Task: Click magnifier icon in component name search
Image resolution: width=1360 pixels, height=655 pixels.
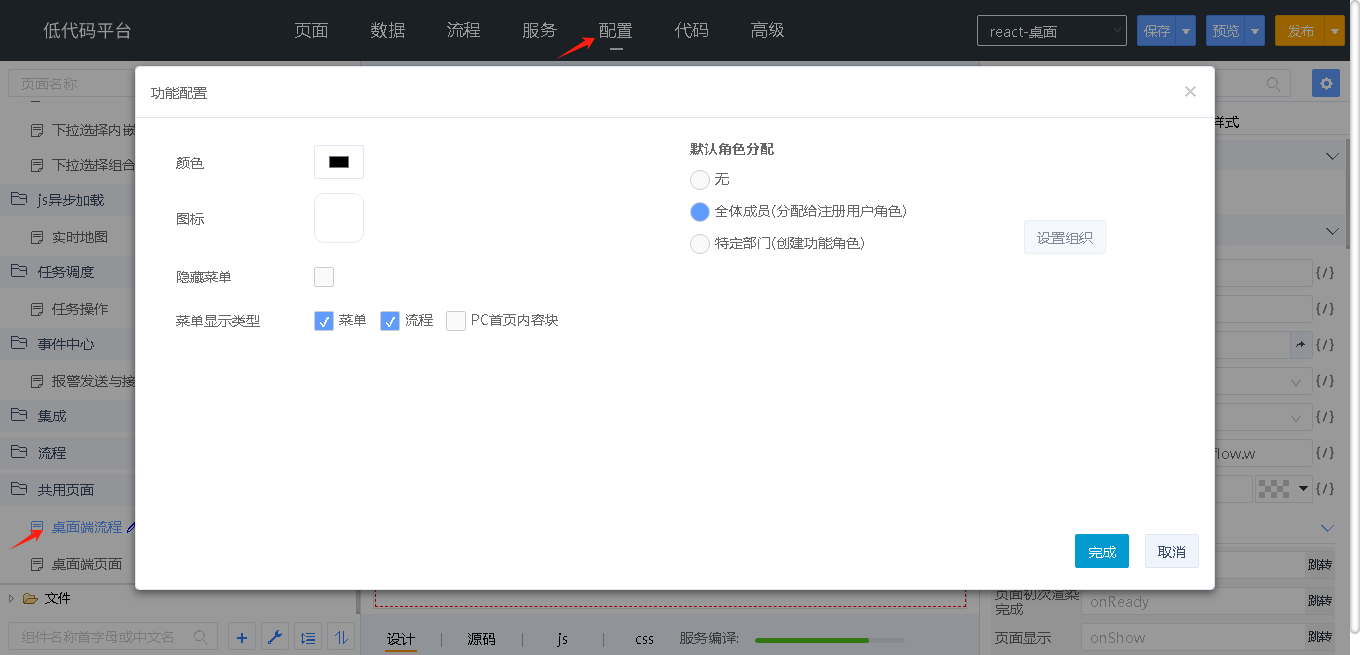Action: [x=200, y=637]
